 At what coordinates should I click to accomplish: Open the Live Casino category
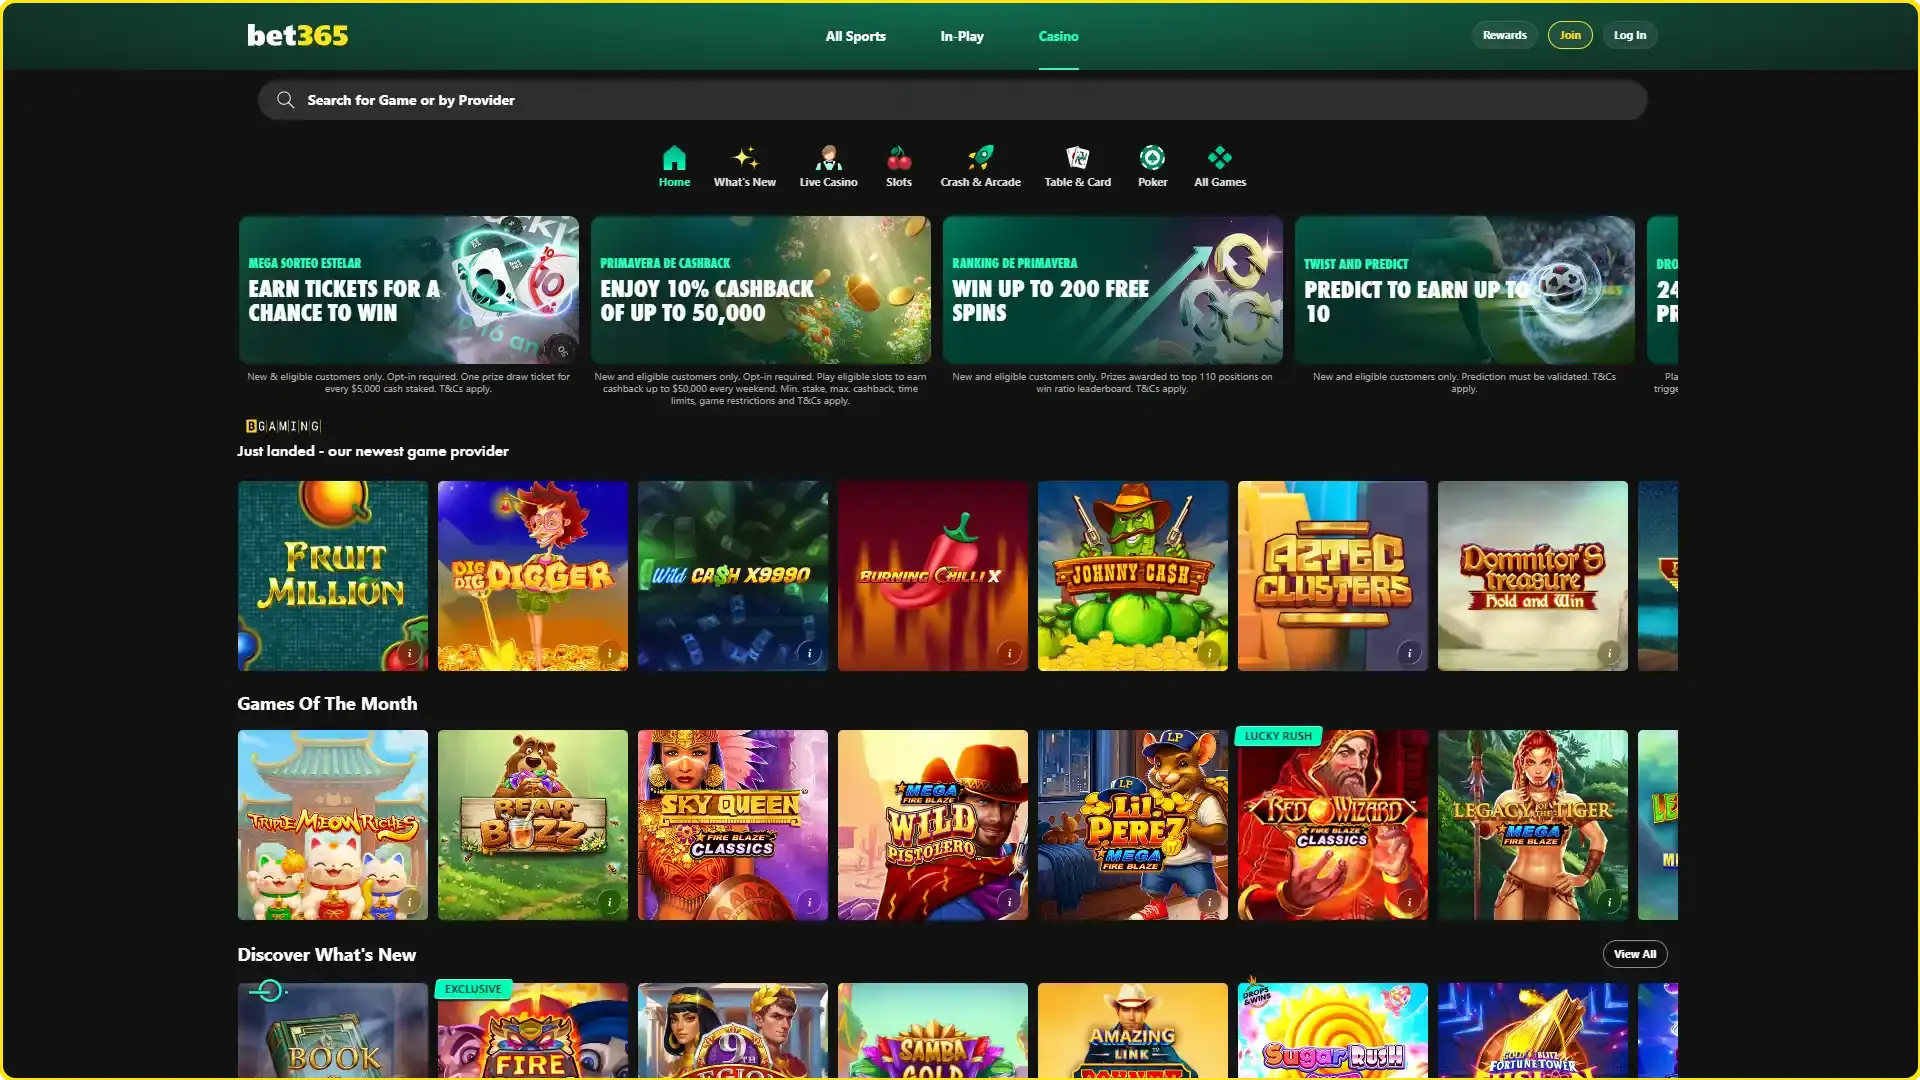(x=828, y=166)
